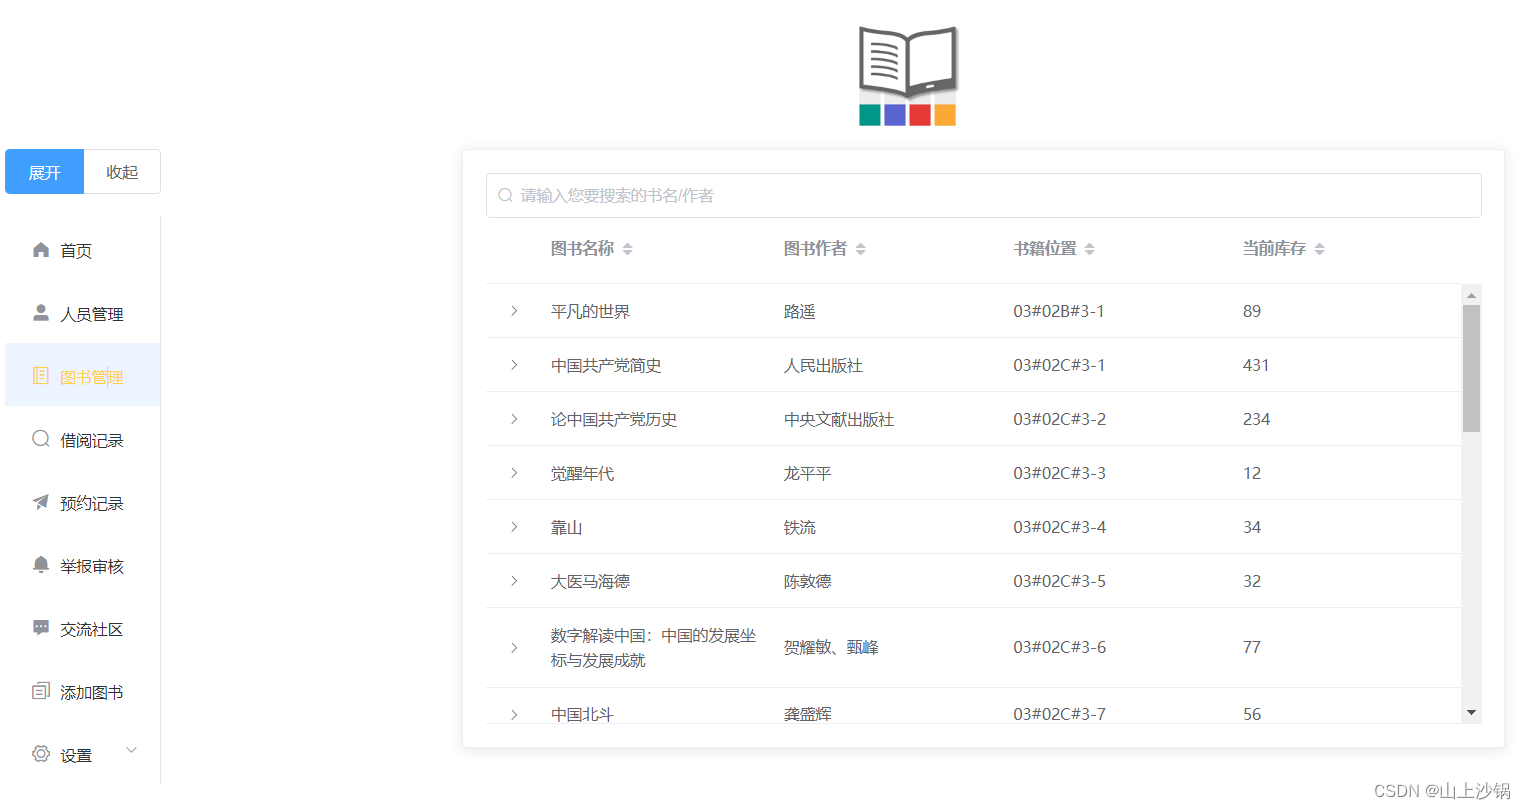Image resolution: width=1525 pixels, height=809 pixels.
Task: Click the red color square under logo
Action: (x=920, y=115)
